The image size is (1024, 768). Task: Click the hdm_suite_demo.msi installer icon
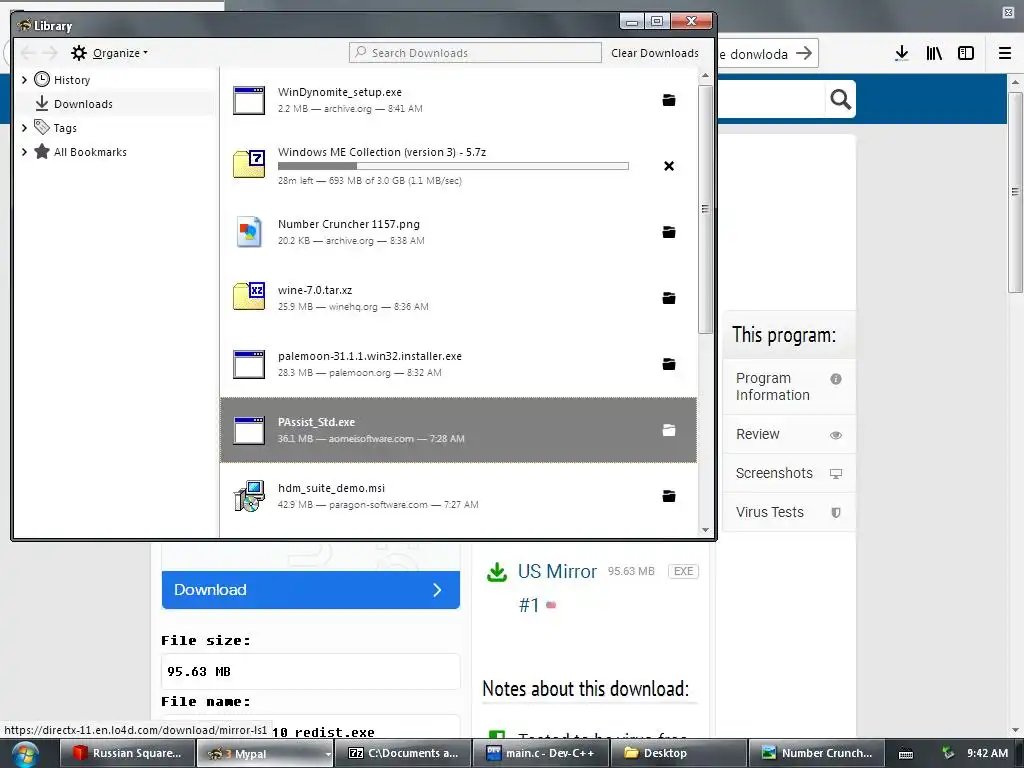point(249,496)
